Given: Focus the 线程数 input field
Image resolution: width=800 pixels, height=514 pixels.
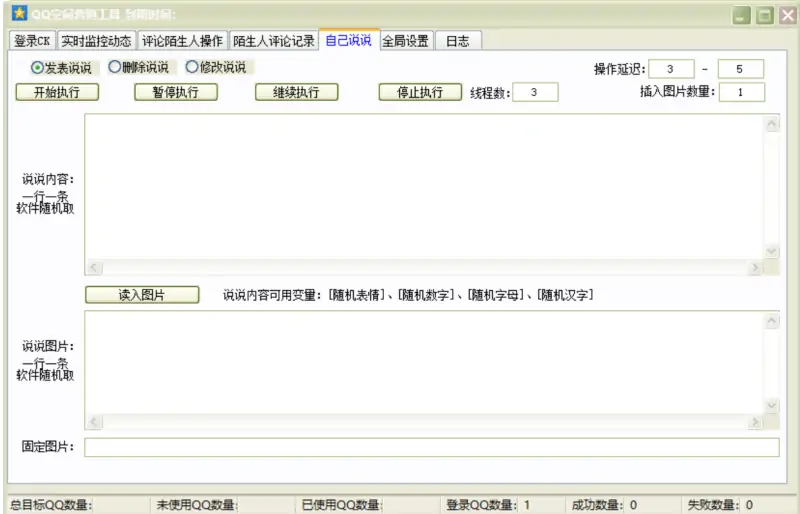Looking at the screenshot, I should pyautogui.click(x=535, y=92).
